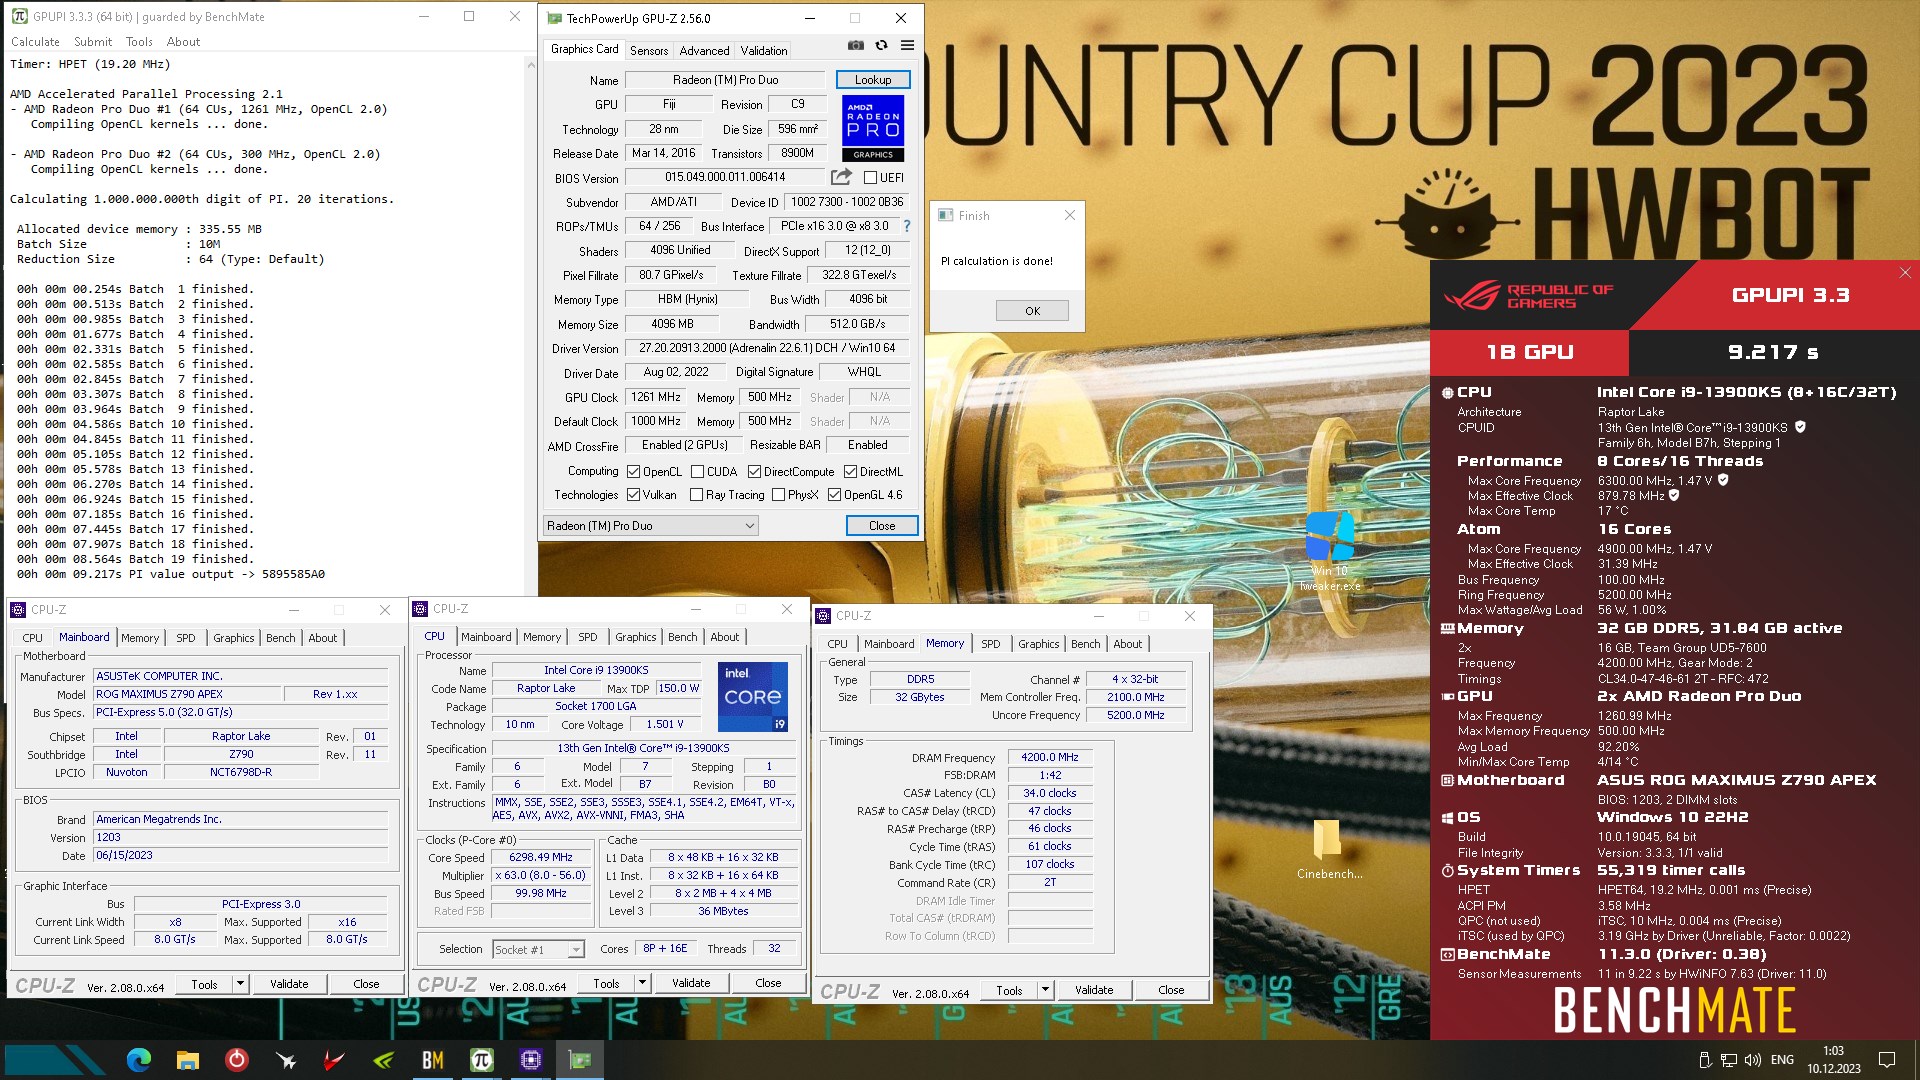The height and width of the screenshot is (1080, 1920).
Task: Toggle the Ray Tracing checkbox
Action: click(696, 495)
